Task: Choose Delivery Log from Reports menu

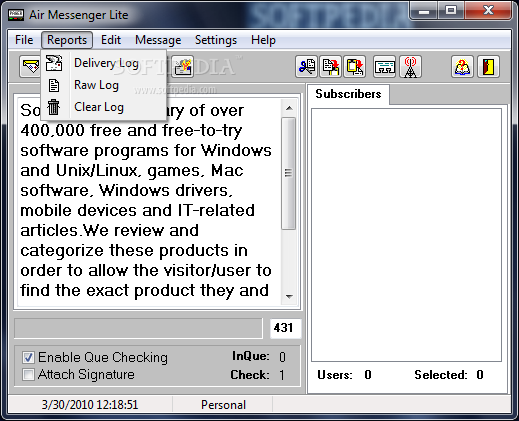Action: [103, 63]
